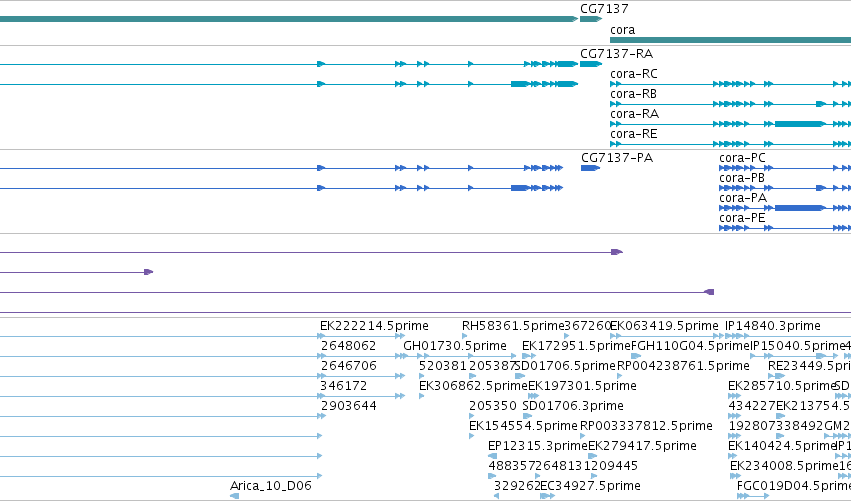Click the 488357 feature label
This screenshot has width=851, height=501.
pos(512,466)
